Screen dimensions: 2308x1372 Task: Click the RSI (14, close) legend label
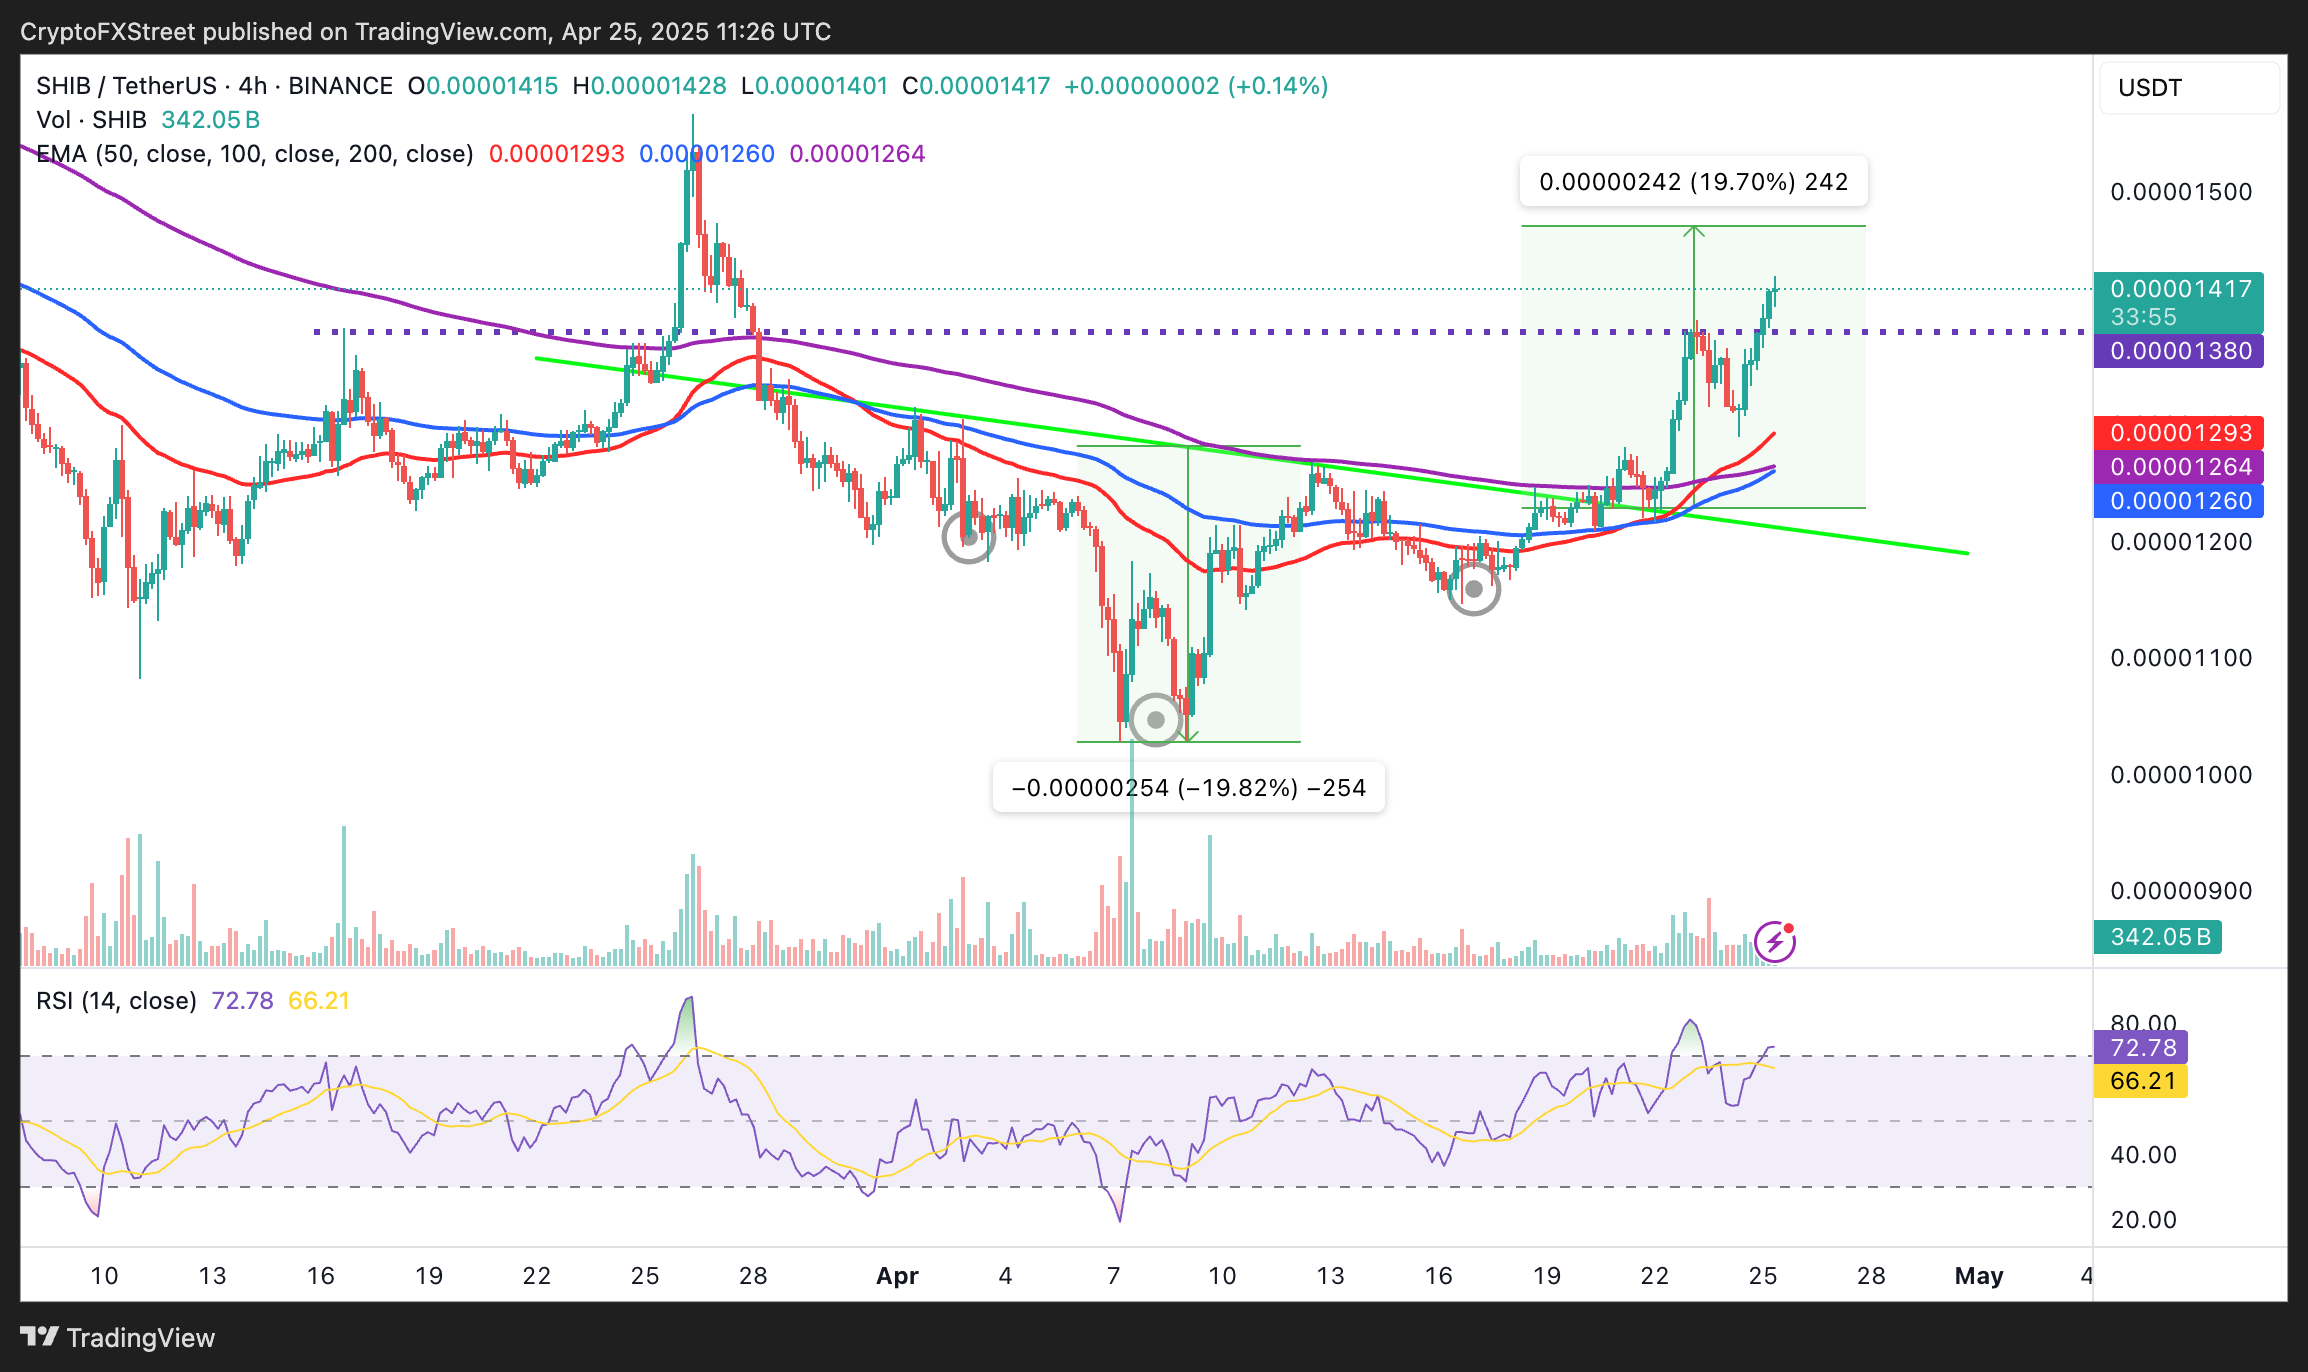pyautogui.click(x=116, y=1001)
